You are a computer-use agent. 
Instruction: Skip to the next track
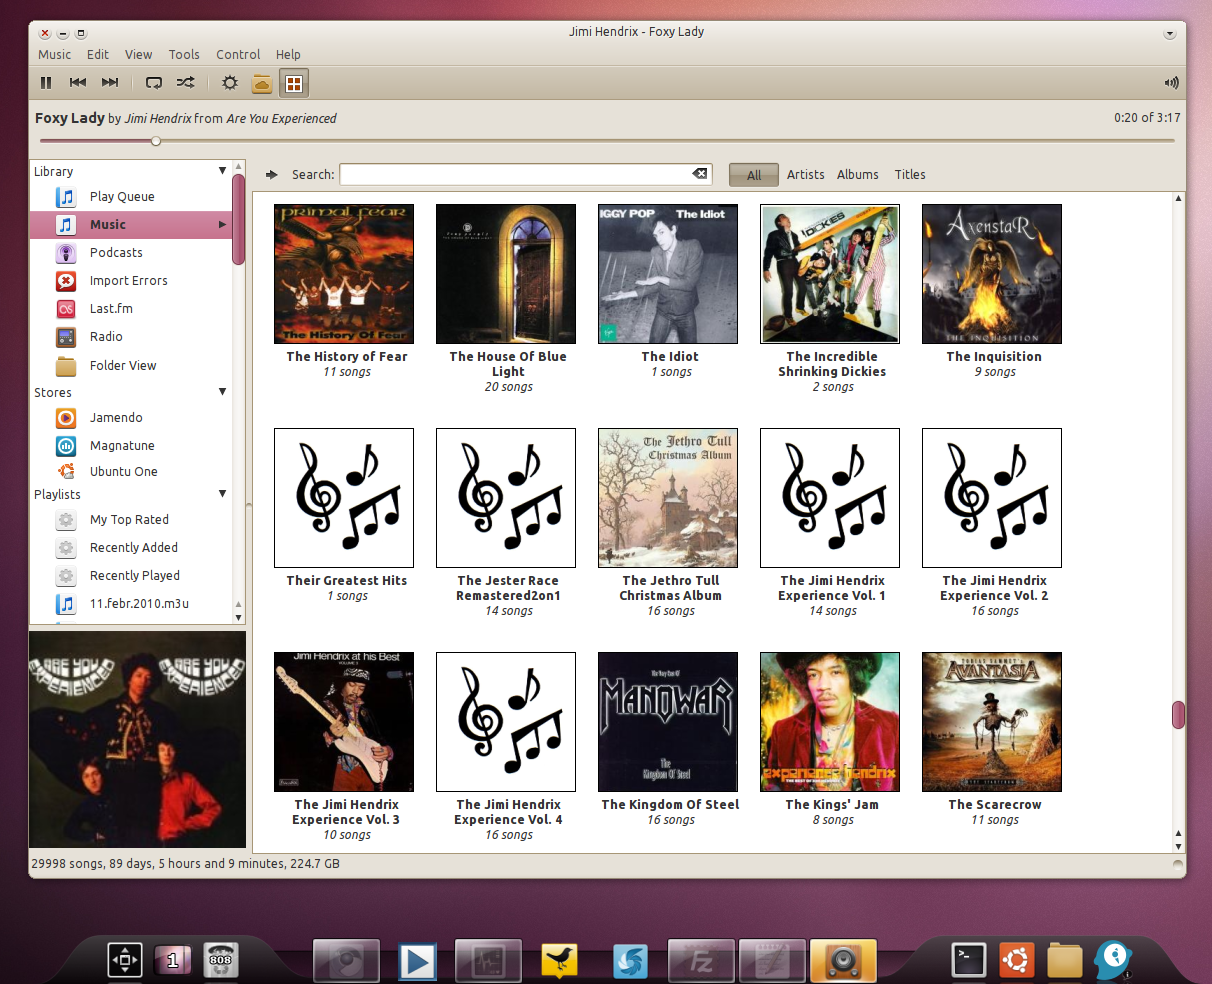pyautogui.click(x=110, y=83)
